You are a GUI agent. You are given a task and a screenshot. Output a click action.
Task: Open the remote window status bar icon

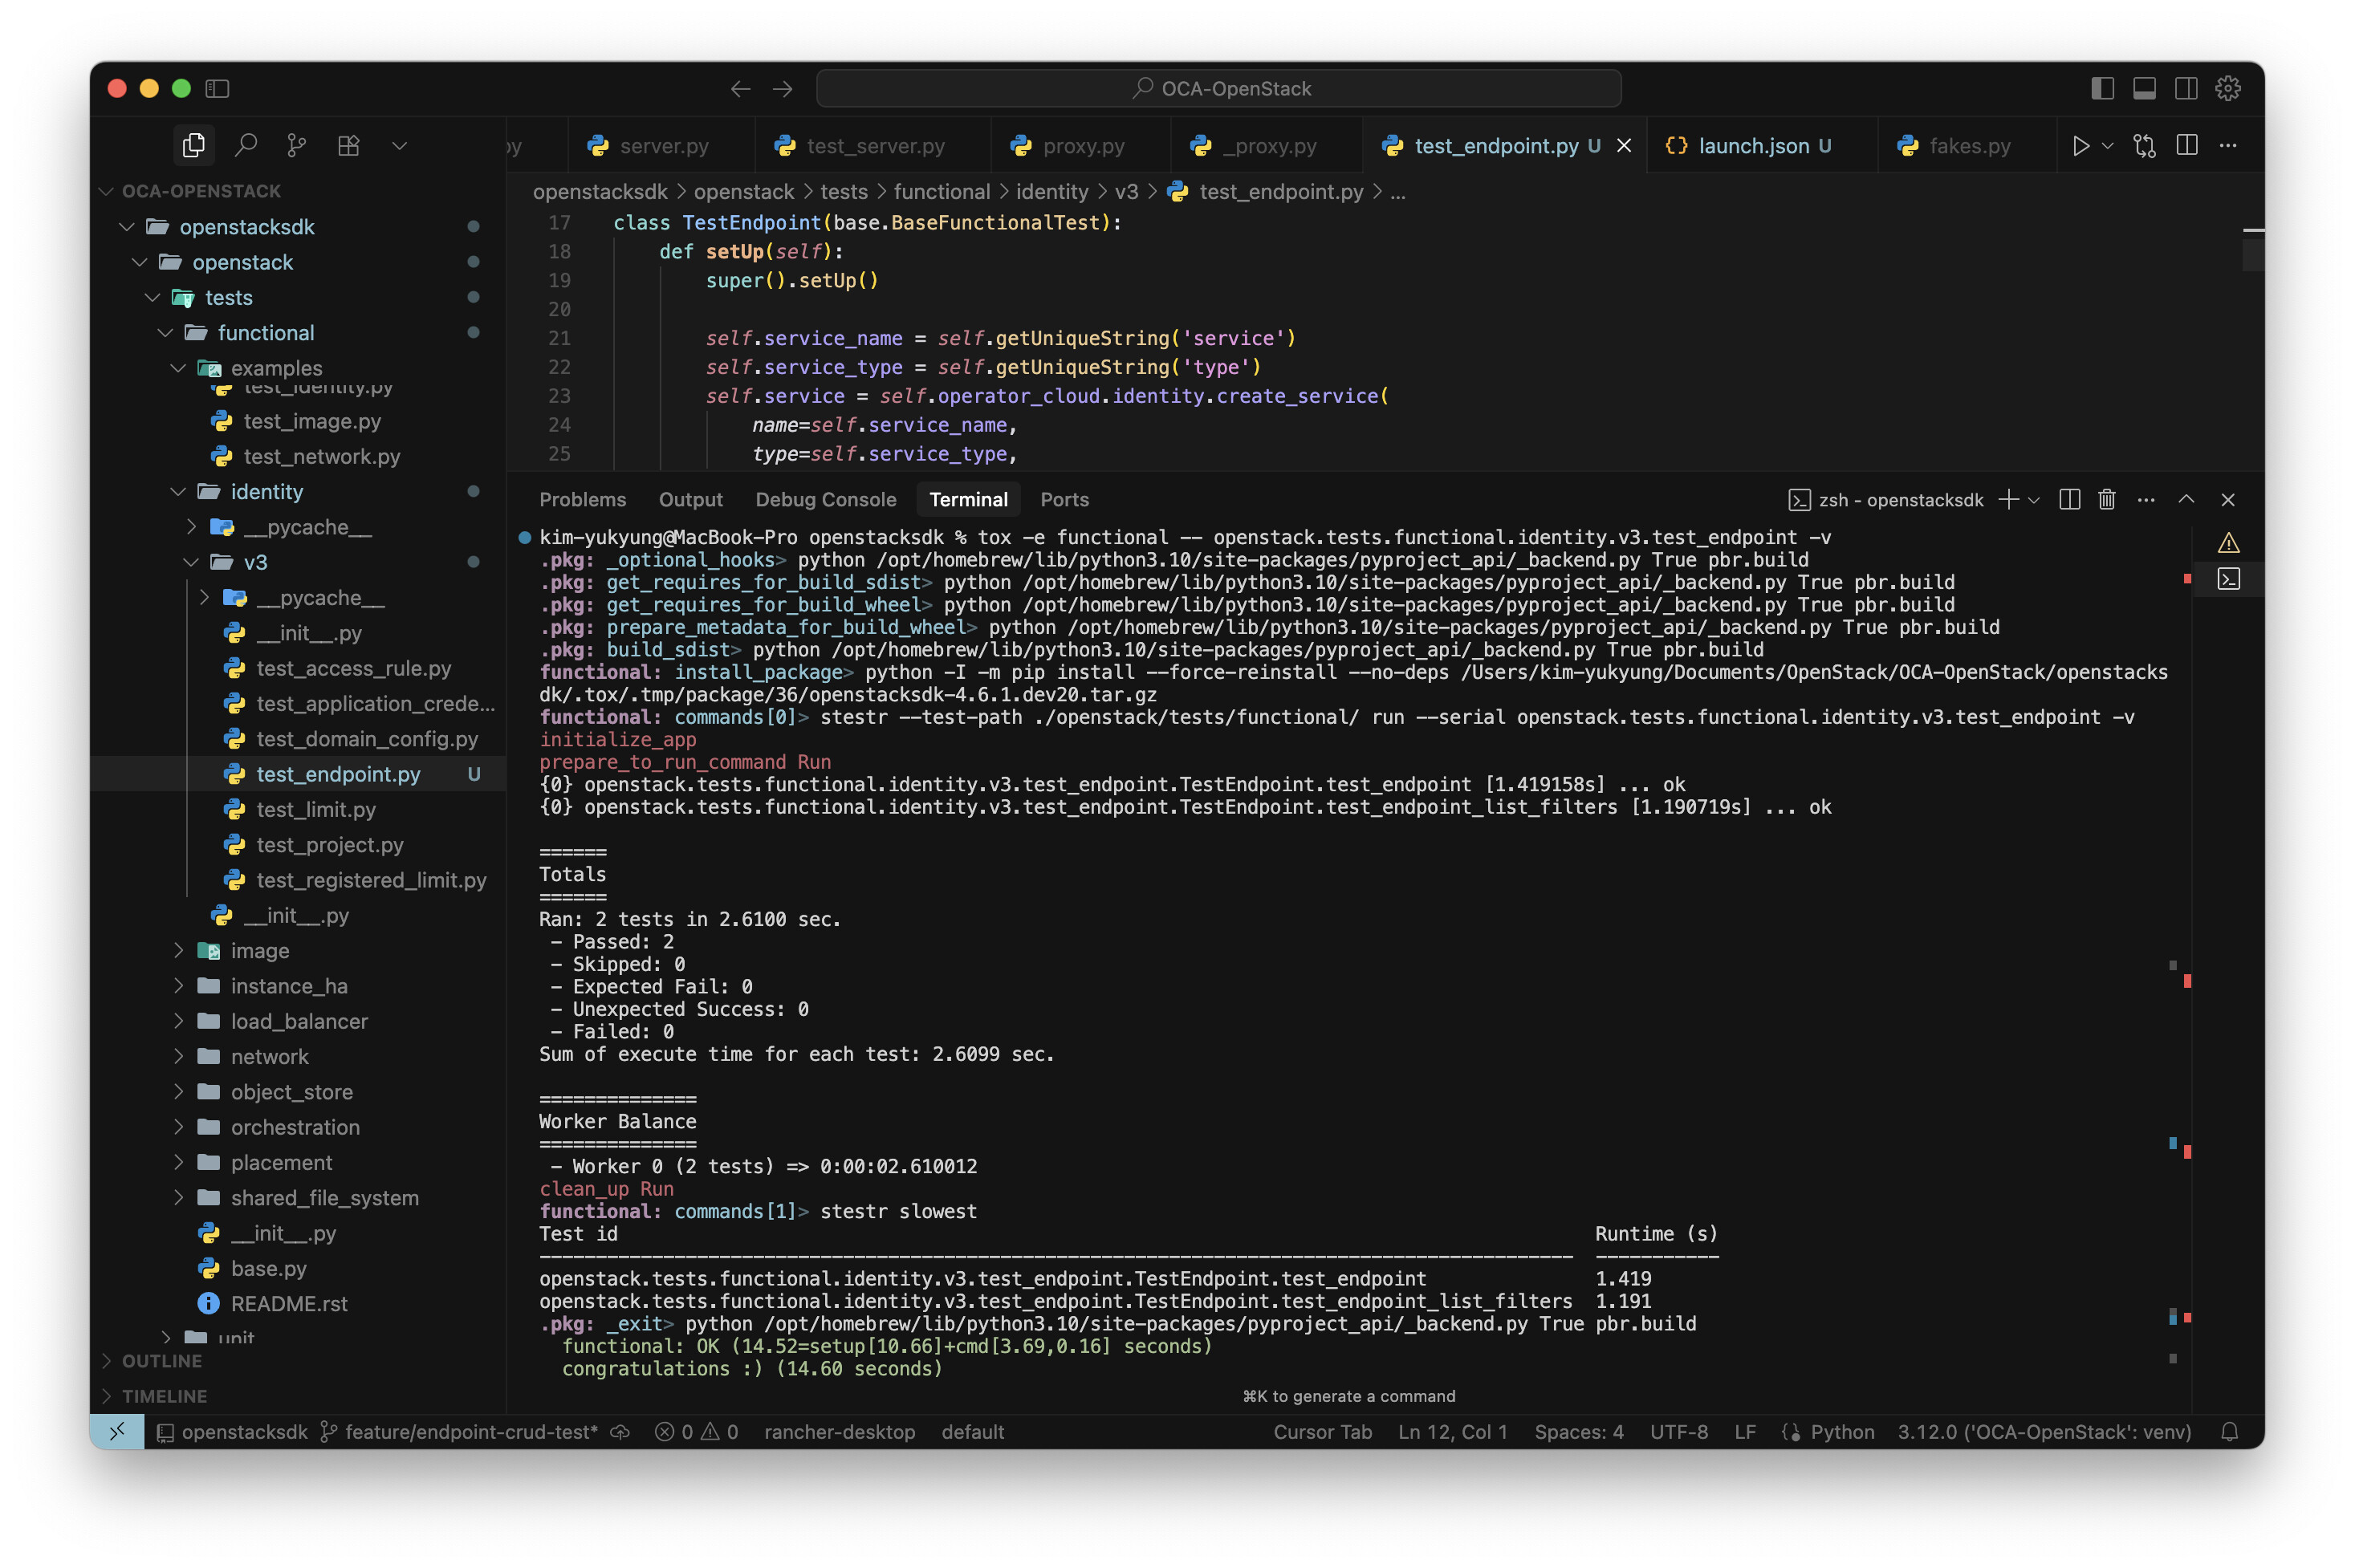(117, 1431)
